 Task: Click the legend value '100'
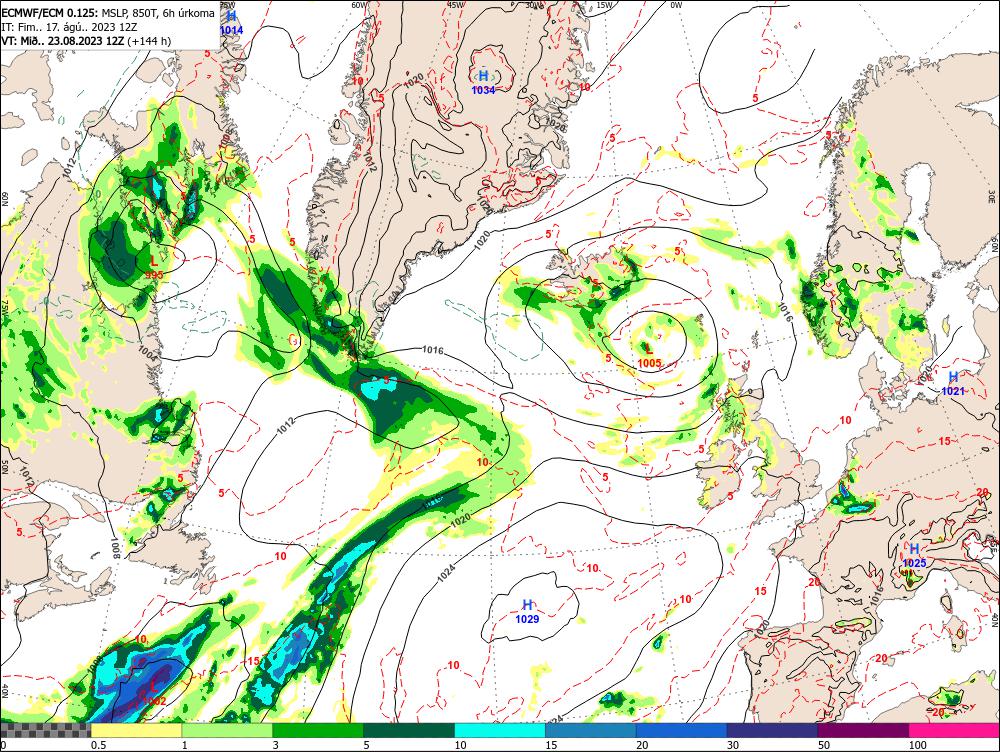click(918, 745)
